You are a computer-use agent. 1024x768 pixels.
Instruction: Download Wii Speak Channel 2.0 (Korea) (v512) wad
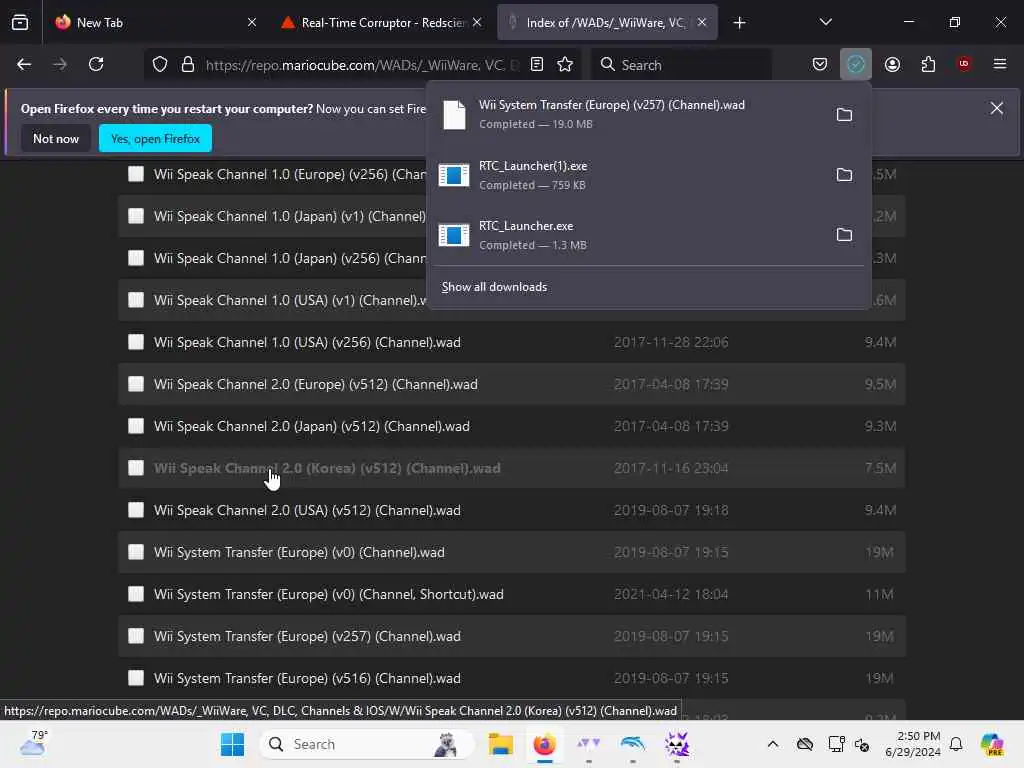coord(327,468)
